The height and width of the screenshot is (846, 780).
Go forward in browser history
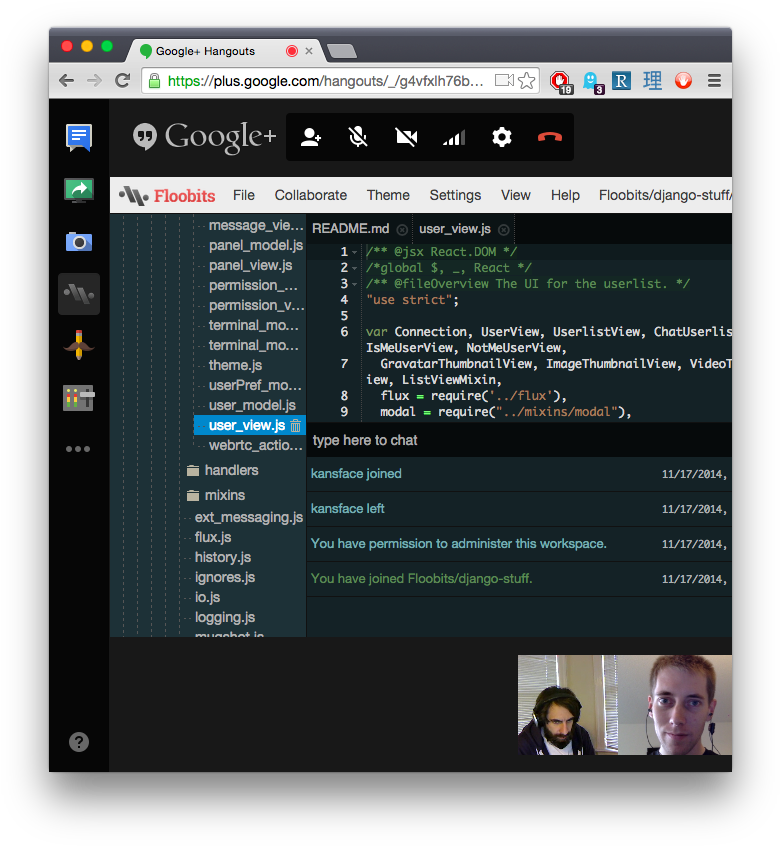94,80
